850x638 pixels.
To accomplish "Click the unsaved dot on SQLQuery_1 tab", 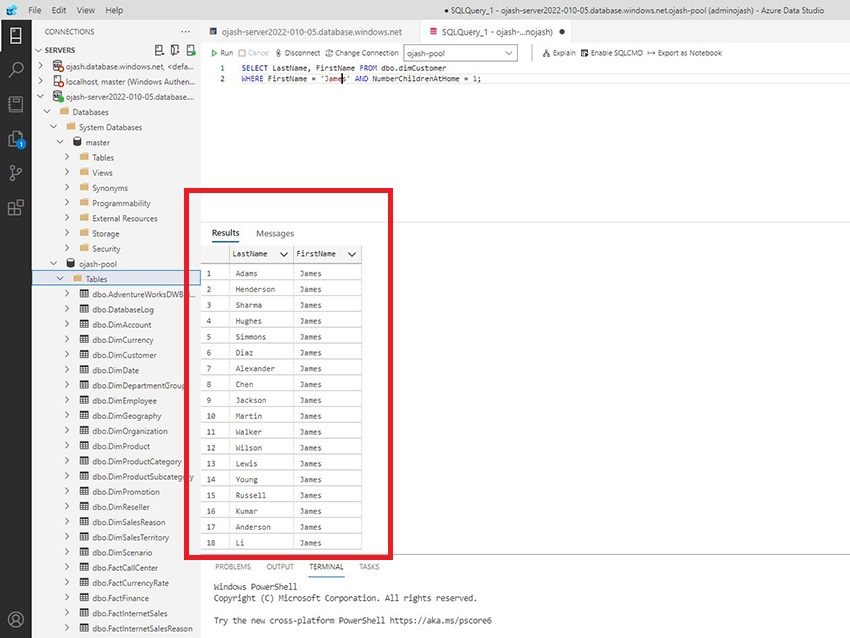I will pos(562,32).
